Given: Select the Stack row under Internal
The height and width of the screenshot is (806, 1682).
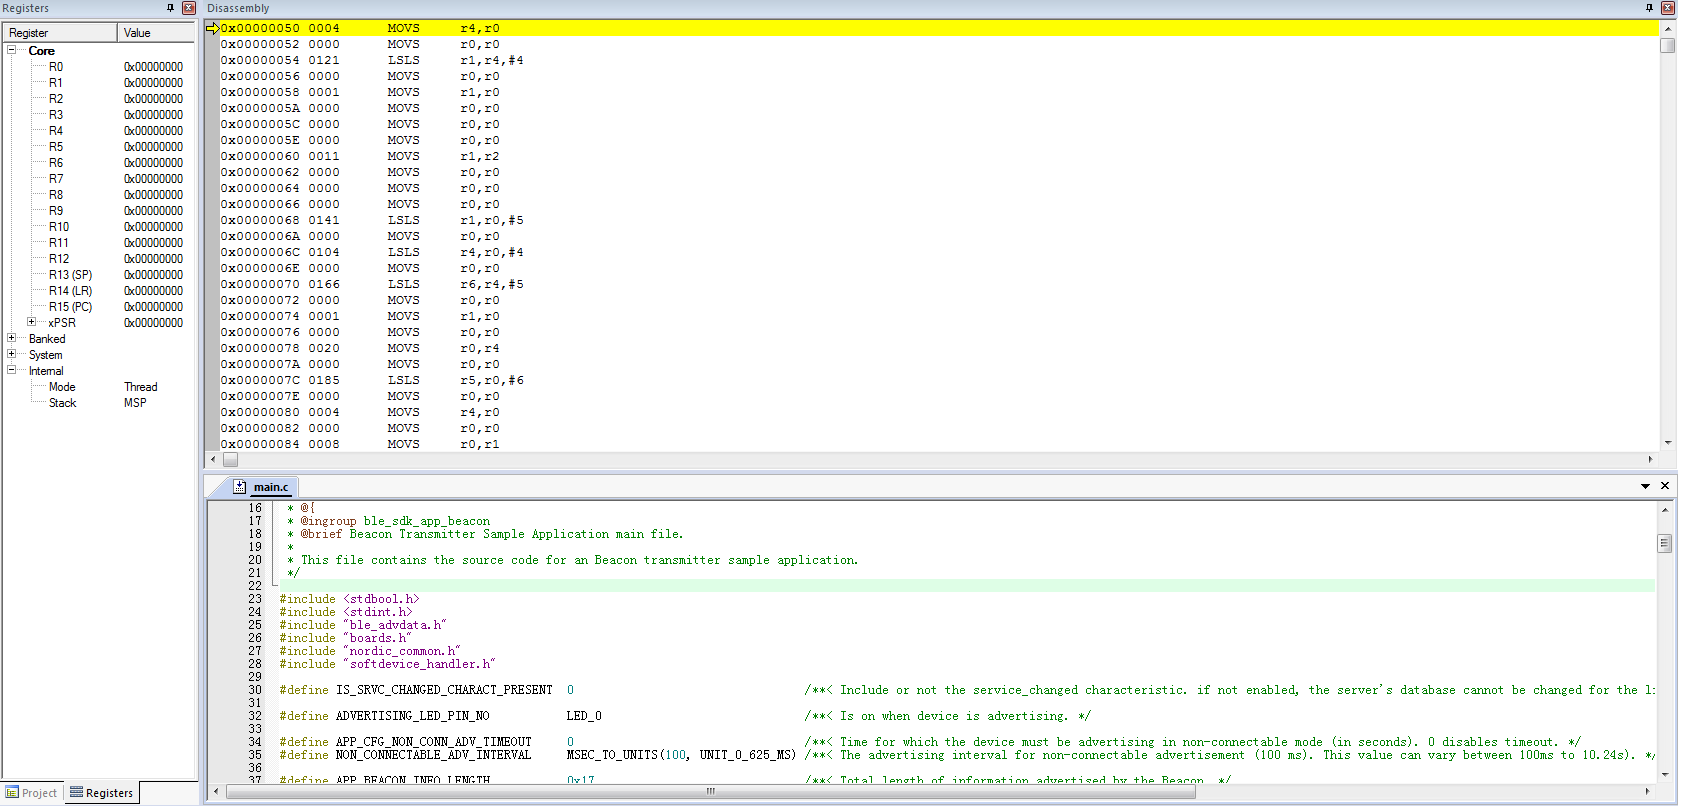Looking at the screenshot, I should (100, 403).
